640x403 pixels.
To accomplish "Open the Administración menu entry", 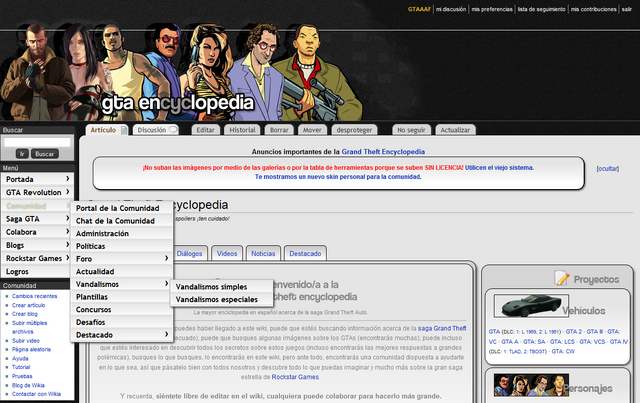I will click(122, 234).
